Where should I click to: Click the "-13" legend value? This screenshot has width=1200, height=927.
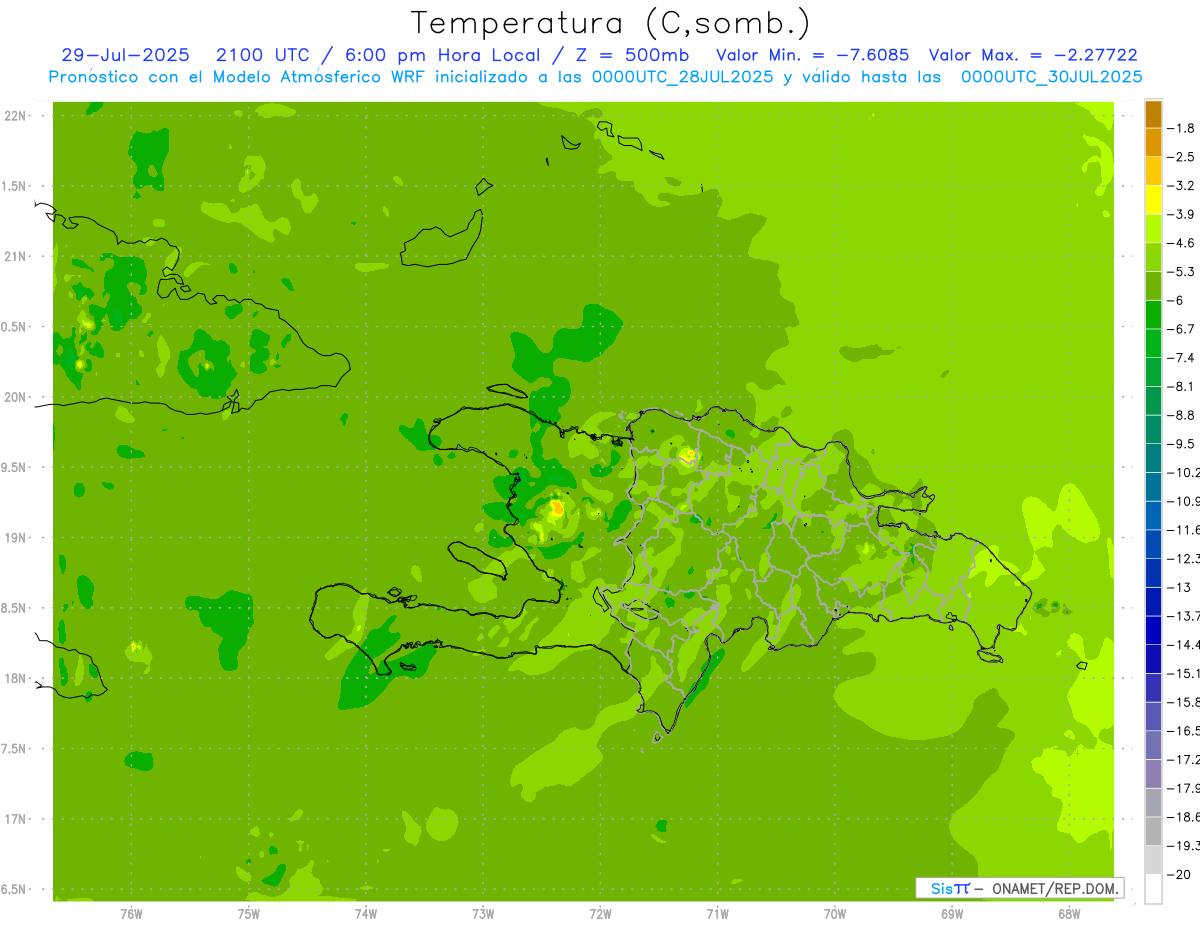tap(1179, 587)
